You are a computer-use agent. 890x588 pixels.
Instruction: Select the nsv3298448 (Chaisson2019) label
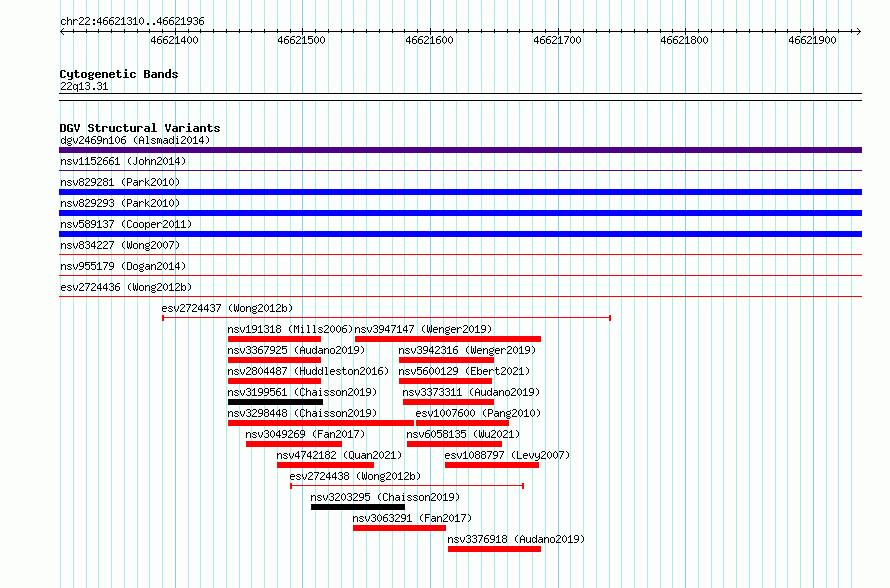(x=302, y=413)
